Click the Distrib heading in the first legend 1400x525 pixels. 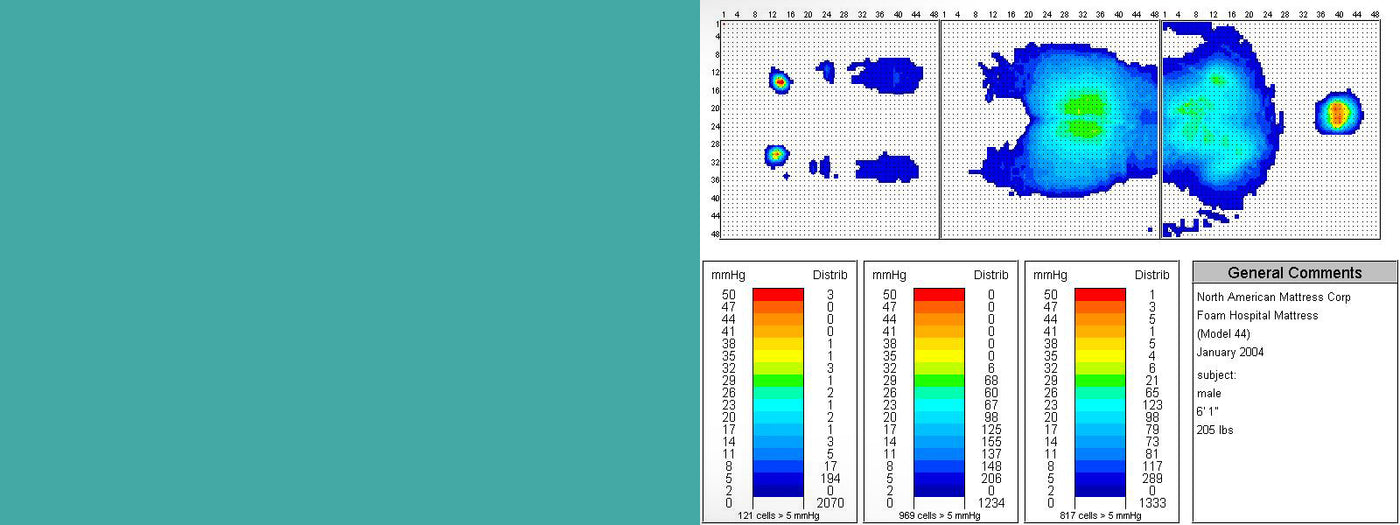pyautogui.click(x=830, y=275)
